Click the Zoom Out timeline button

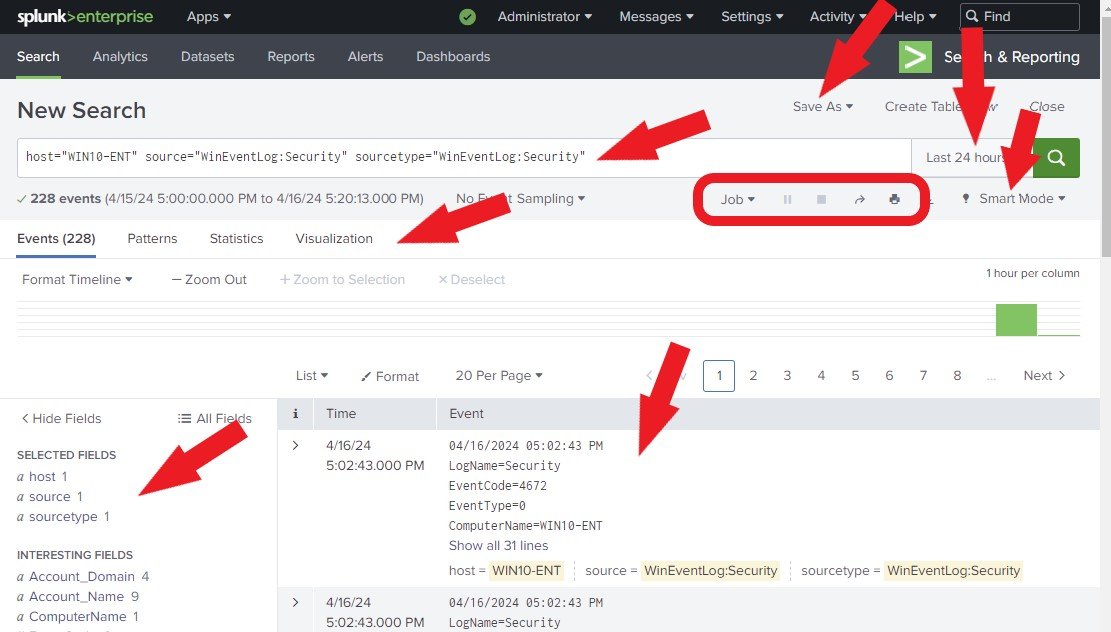click(x=209, y=280)
